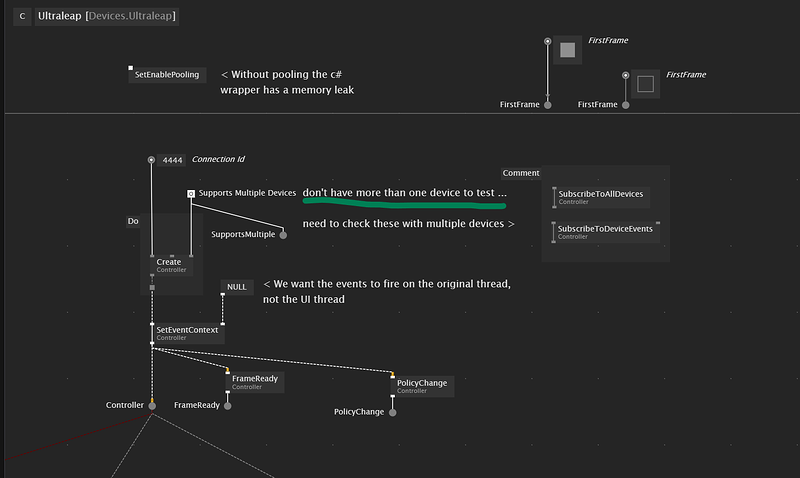Select the Ultraleap [Devices.Ultraleap] title label
Viewport: 800px width, 478px height.
[107, 16]
